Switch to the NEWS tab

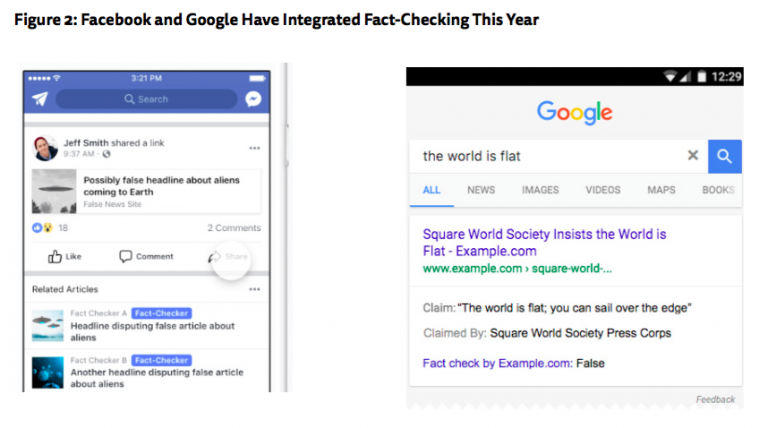coord(481,190)
